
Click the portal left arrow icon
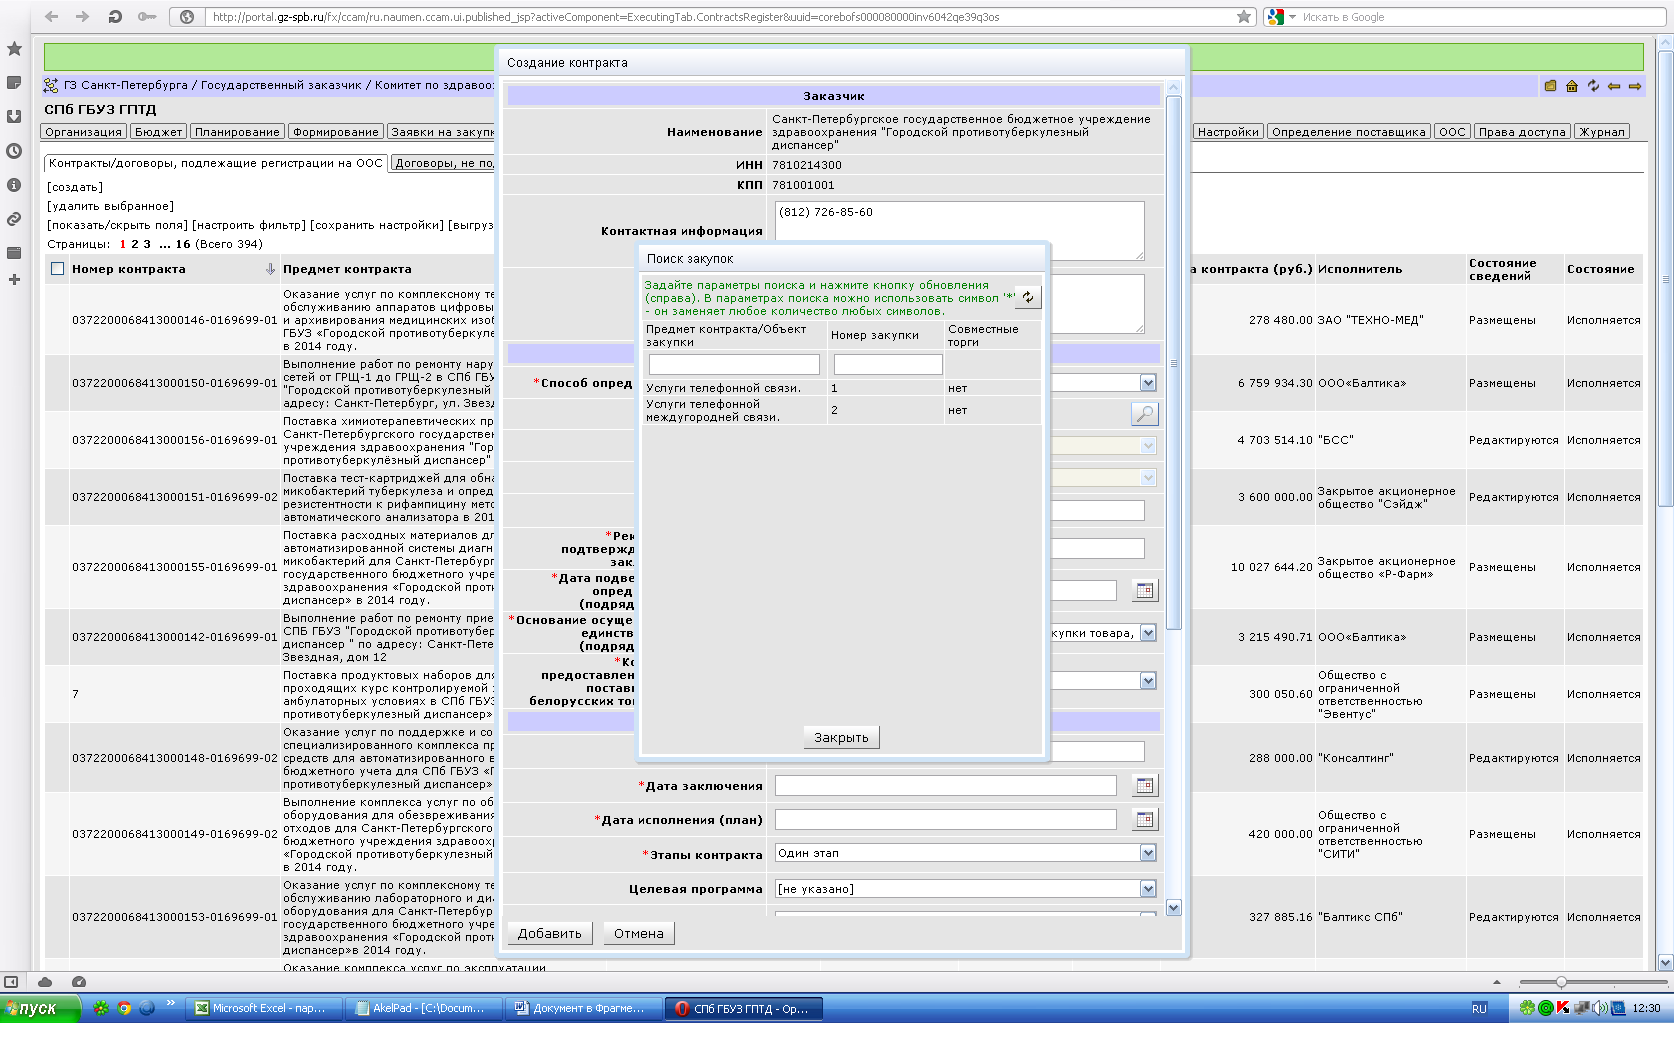[1614, 86]
